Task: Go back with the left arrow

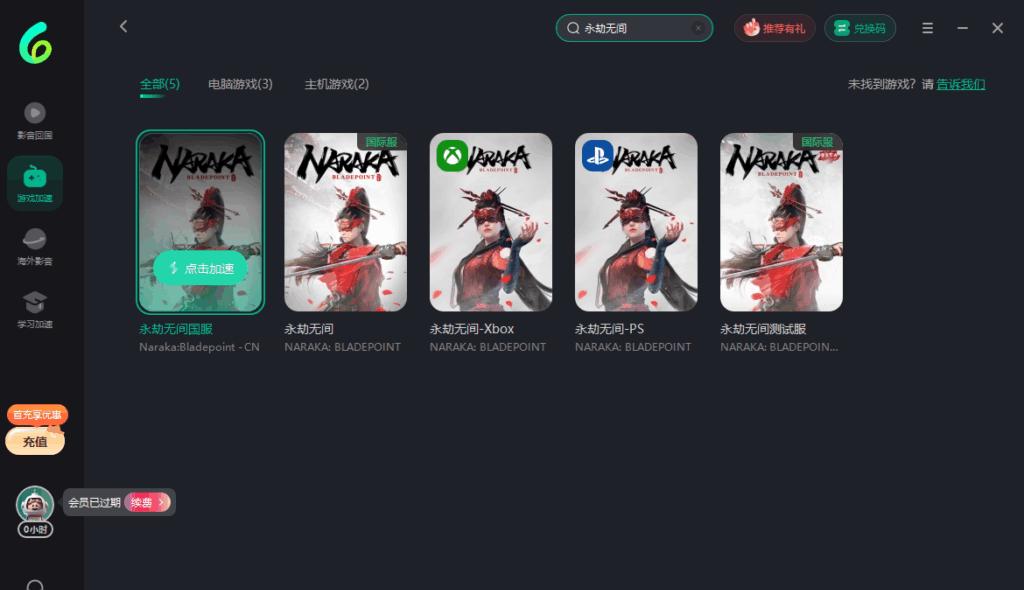Action: [123, 26]
